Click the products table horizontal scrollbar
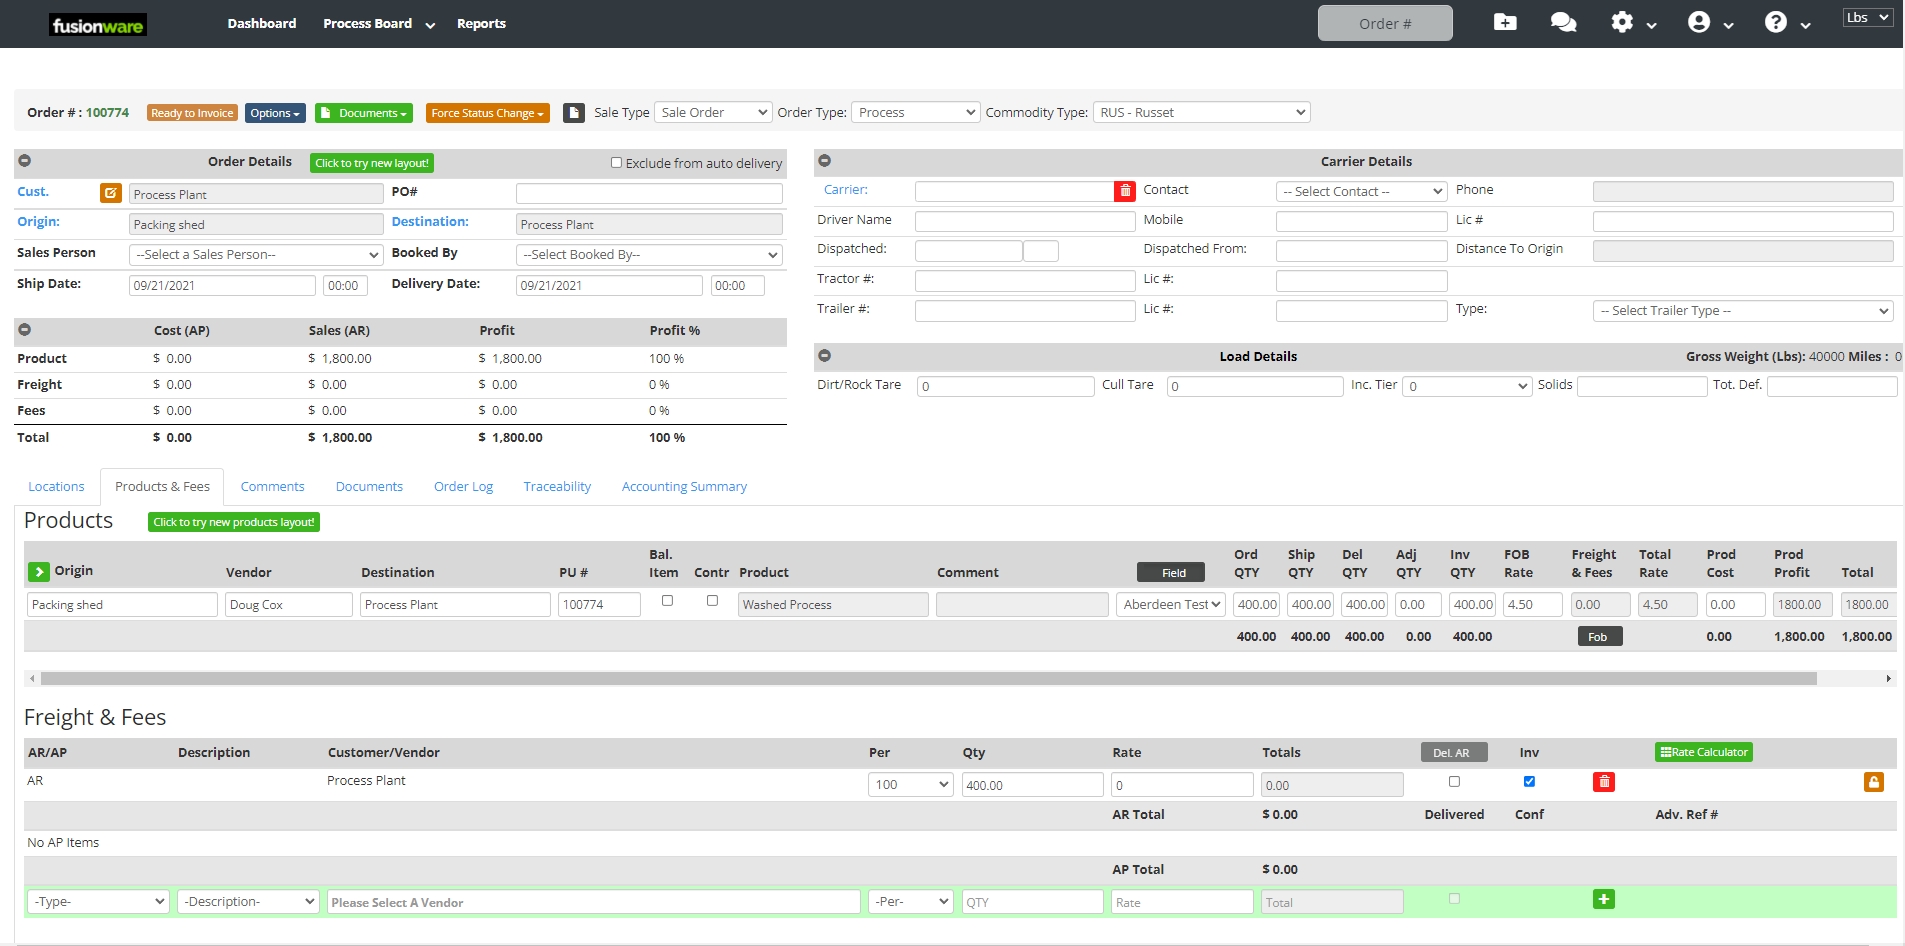This screenshot has height=946, width=1905. (928, 679)
